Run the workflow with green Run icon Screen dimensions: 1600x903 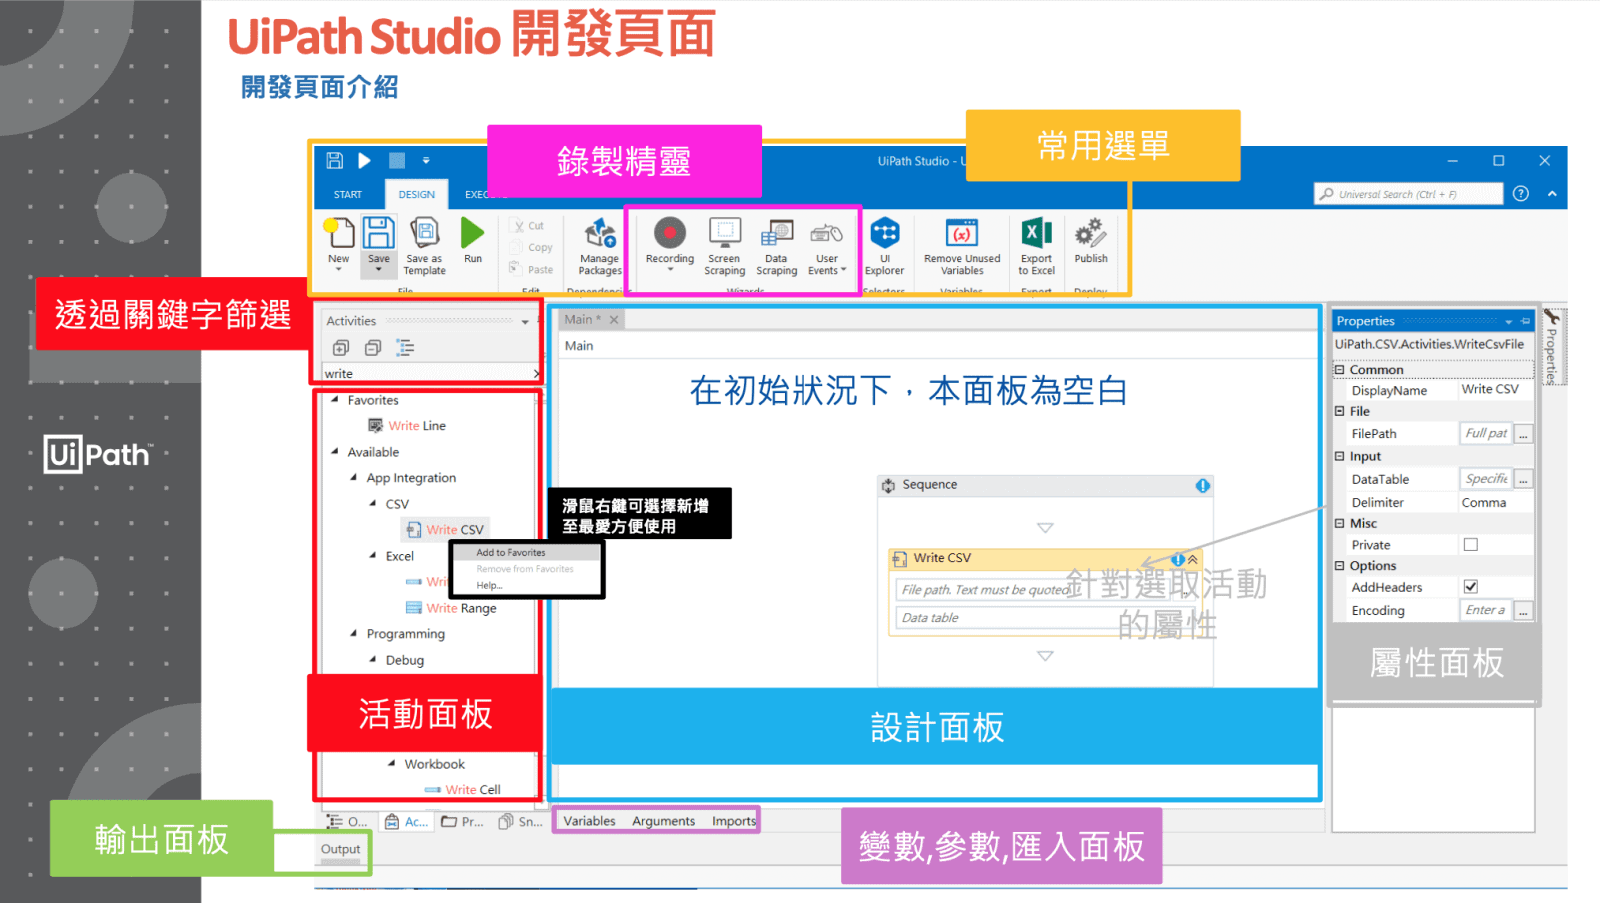tap(472, 233)
